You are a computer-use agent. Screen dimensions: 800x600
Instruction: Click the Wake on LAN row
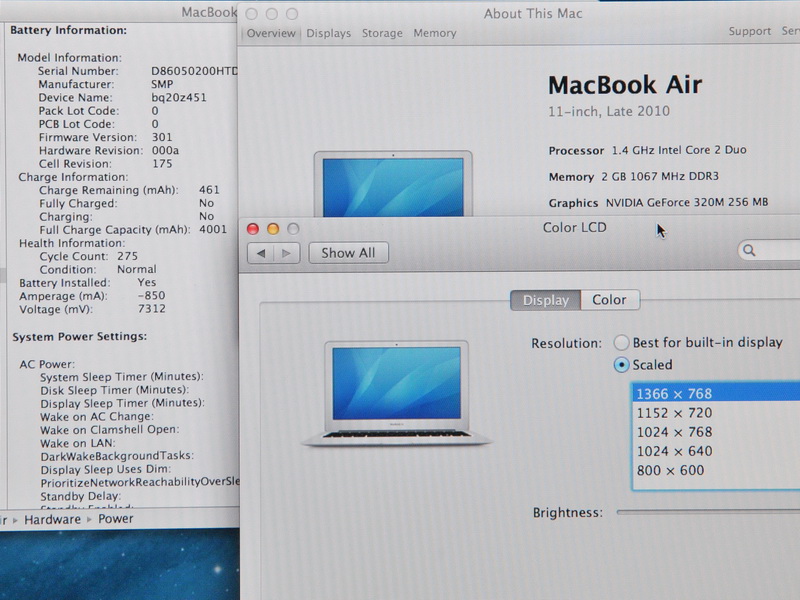[78, 443]
